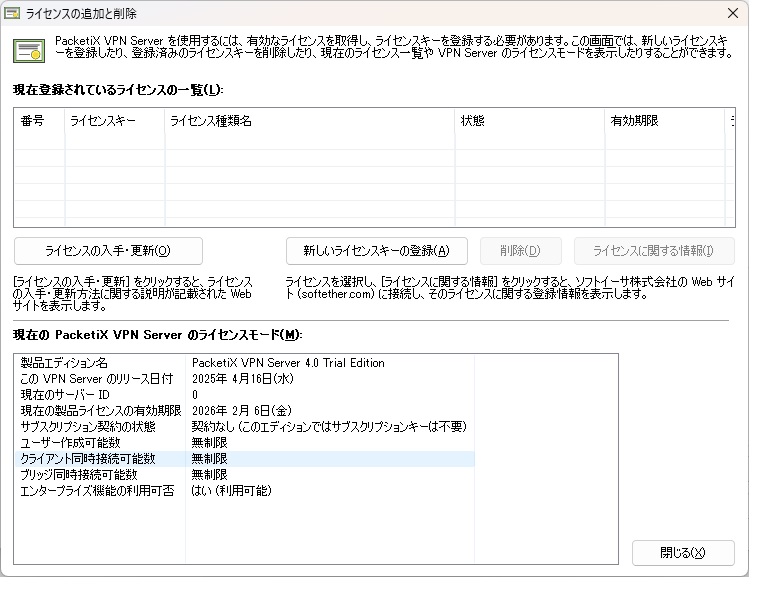
Task: Click the 削除 button
Action: pos(520,251)
